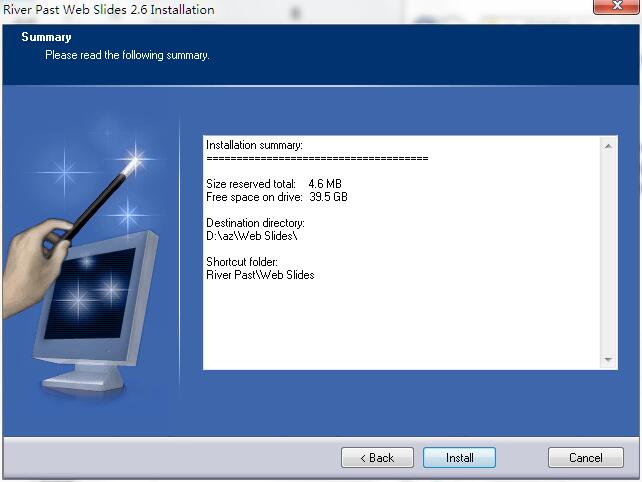Click the window title 'River Past Web Slides 2.6 Installation'
The height and width of the screenshot is (482, 642).
[x=109, y=9]
